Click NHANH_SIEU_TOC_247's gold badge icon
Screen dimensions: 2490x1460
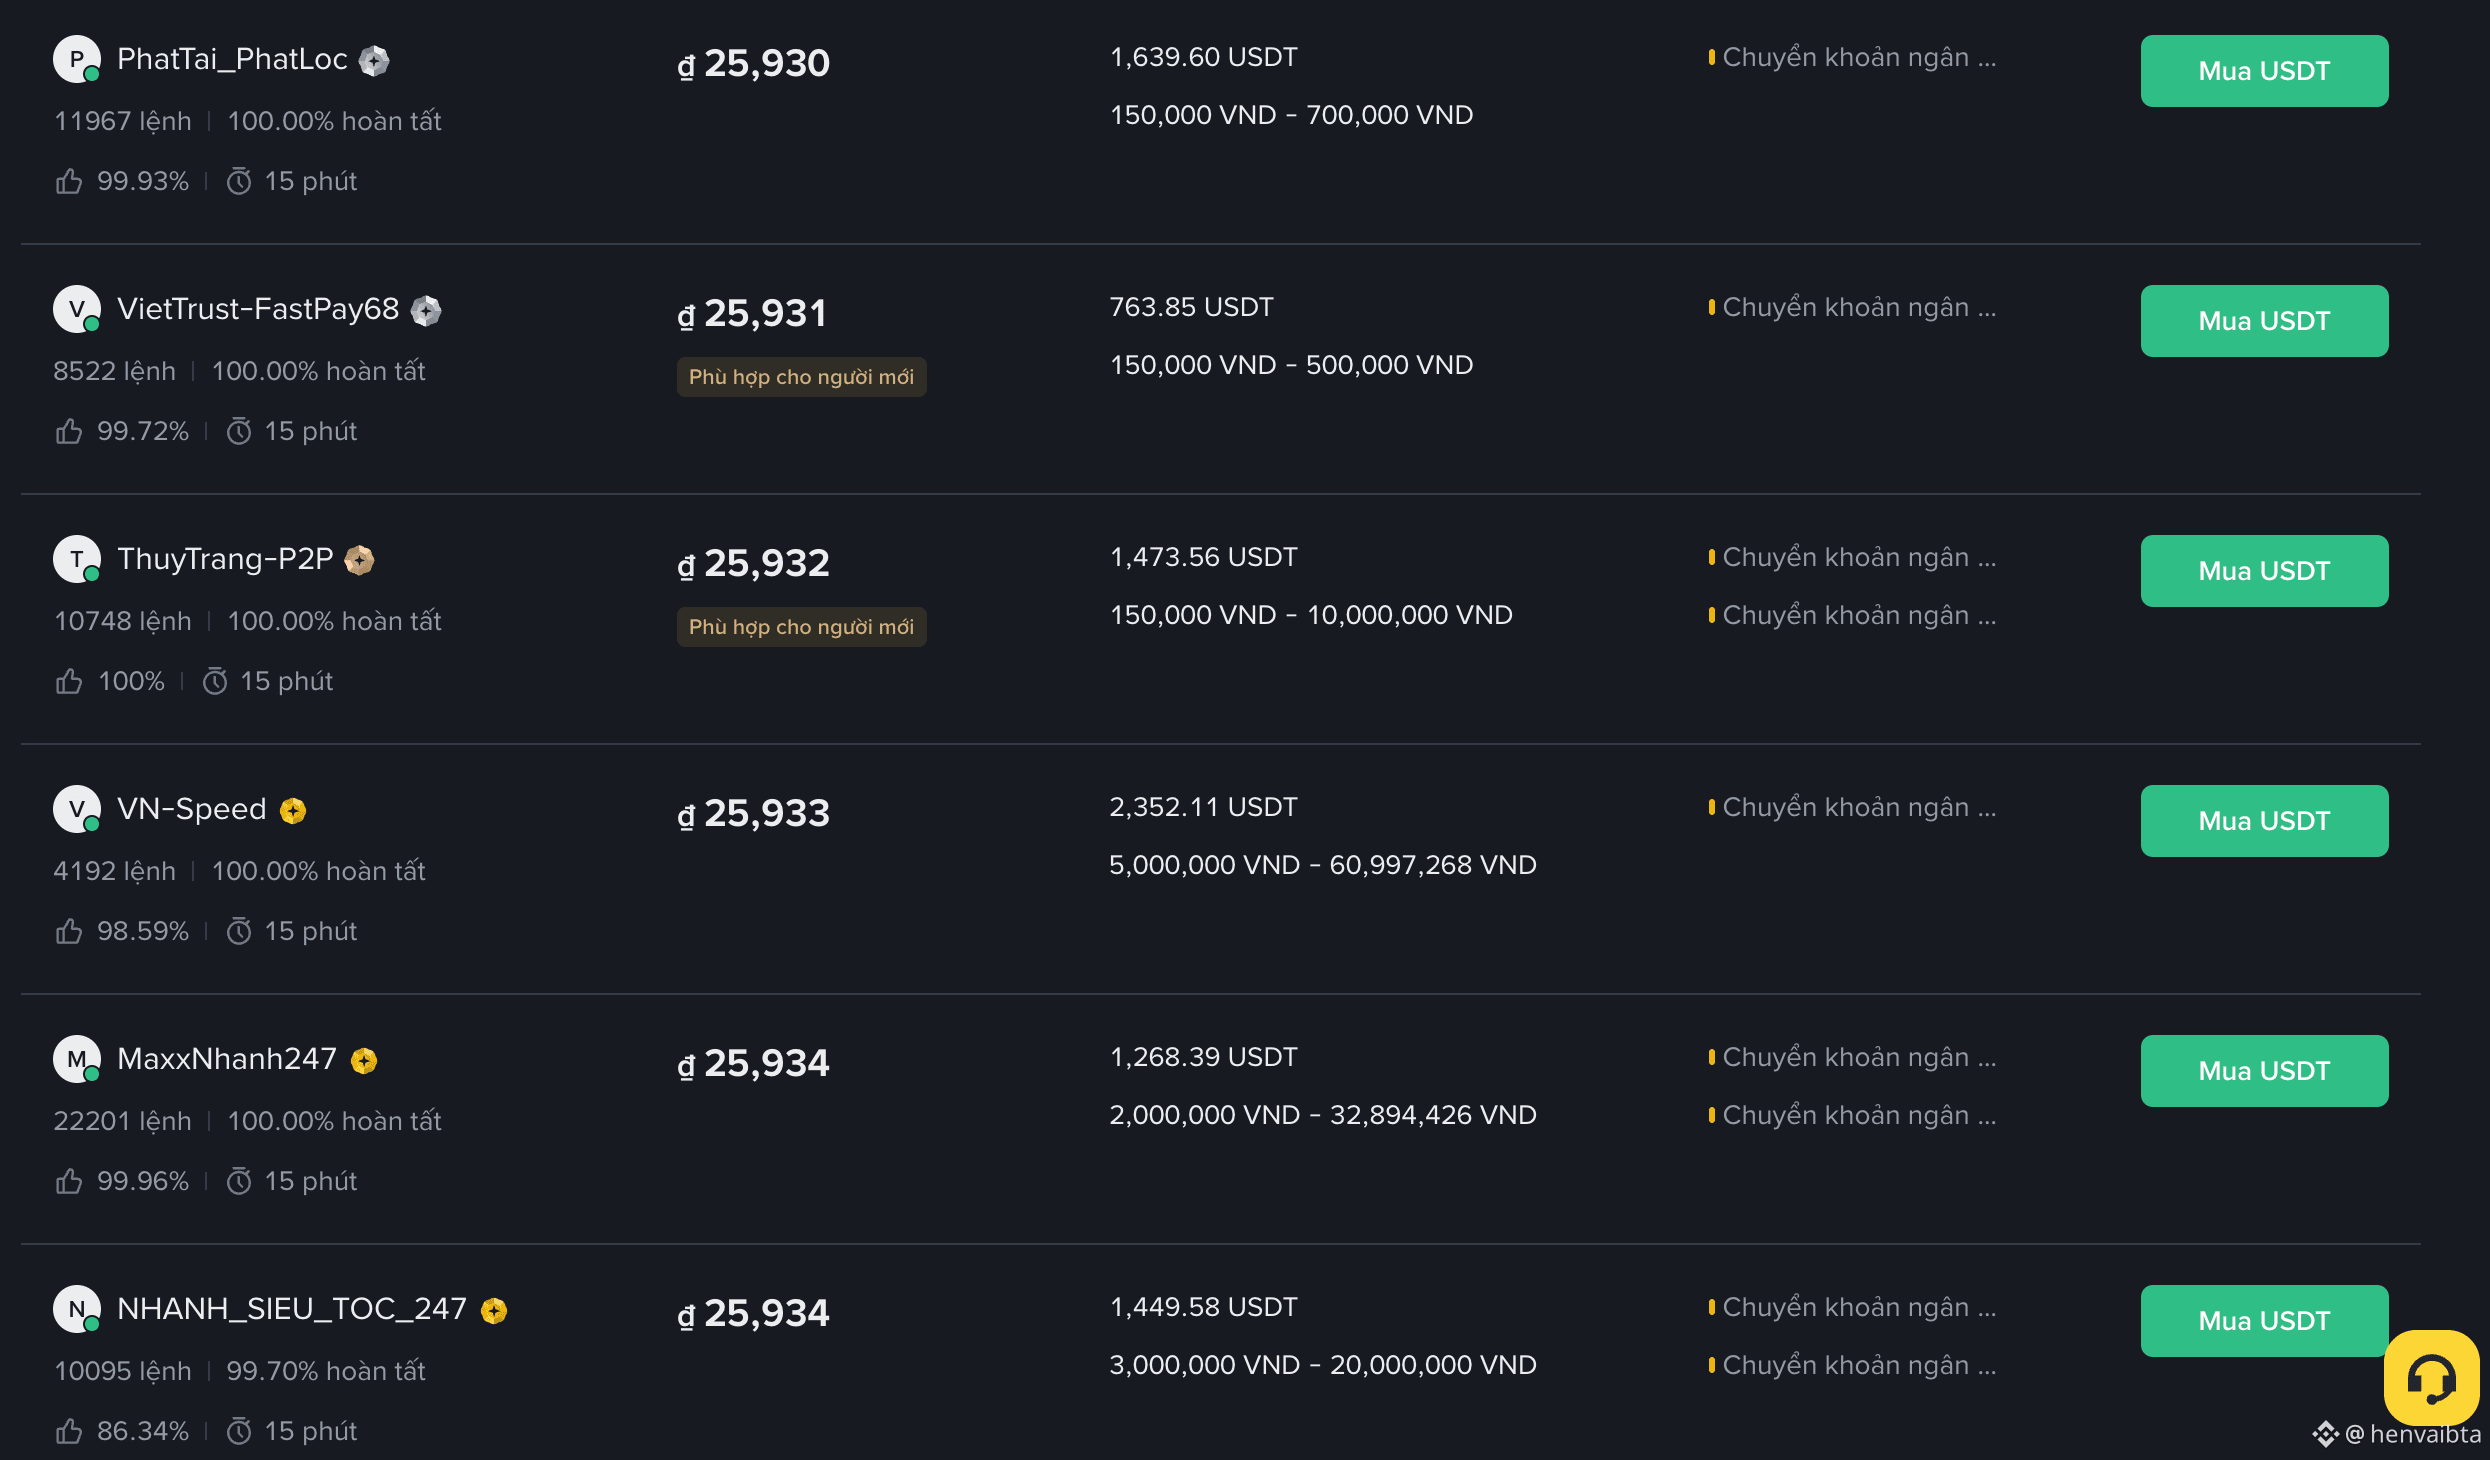tap(494, 1310)
